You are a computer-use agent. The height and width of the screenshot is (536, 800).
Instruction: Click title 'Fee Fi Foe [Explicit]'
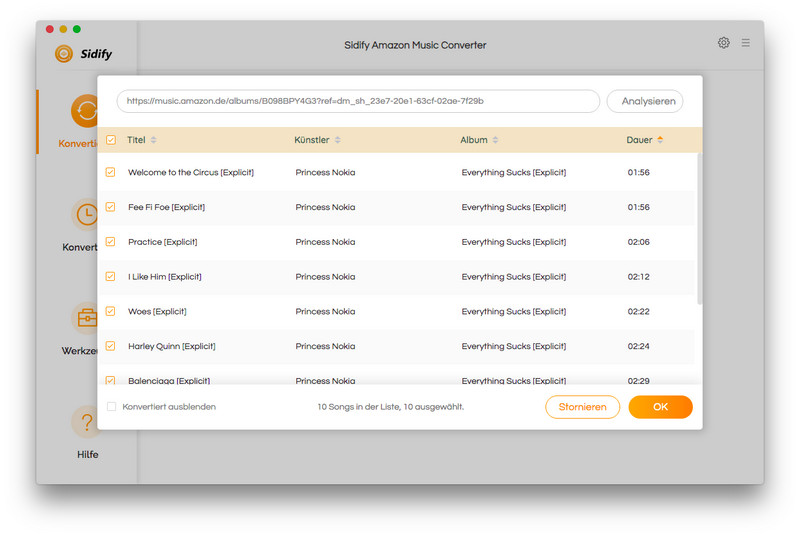166,207
